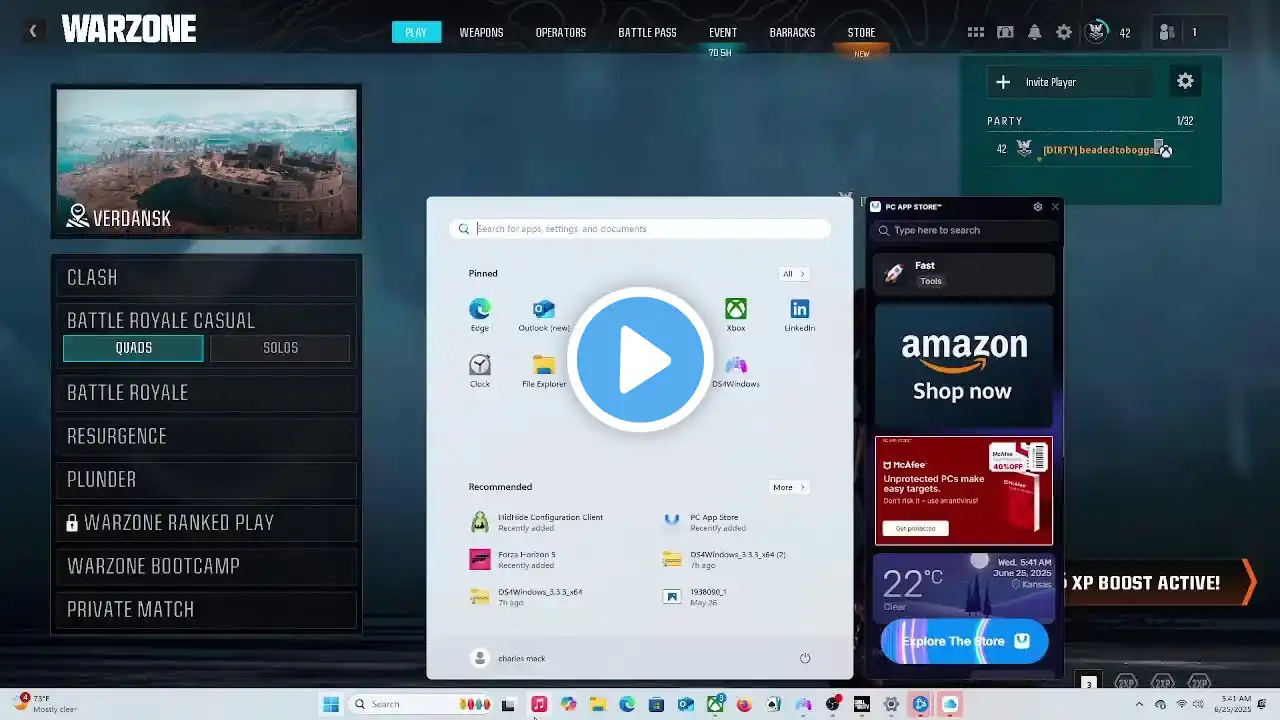
Task: Select the BATTLE ROYALE mode
Action: pyautogui.click(x=206, y=392)
